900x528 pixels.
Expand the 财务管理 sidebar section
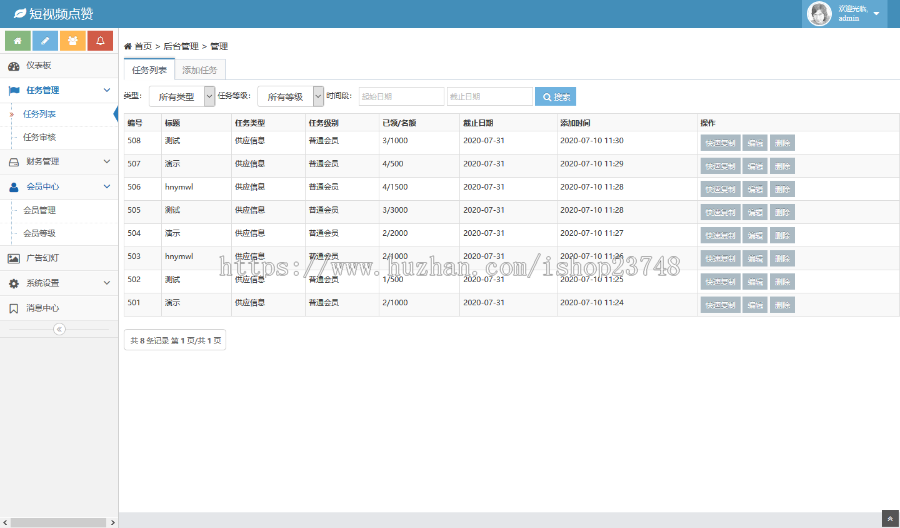pos(58,161)
